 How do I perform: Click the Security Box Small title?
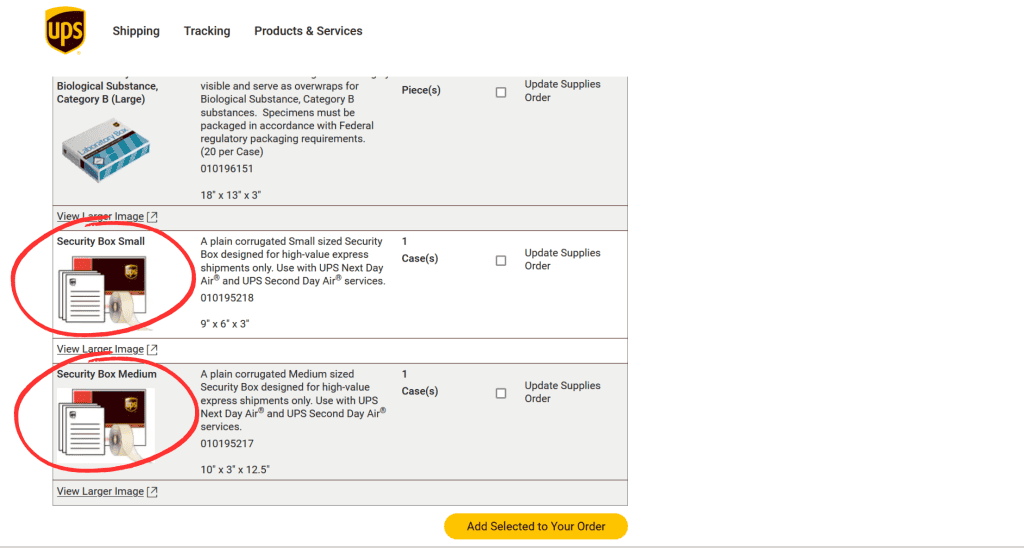tap(101, 241)
